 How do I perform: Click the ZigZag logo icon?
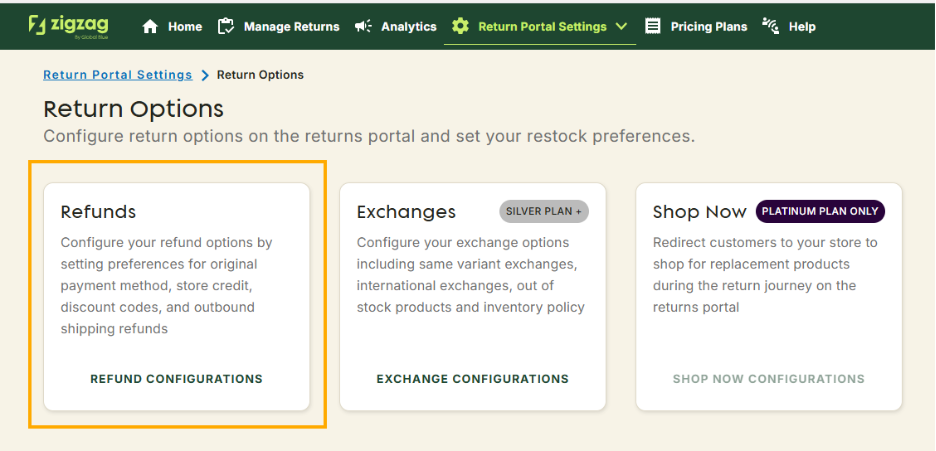point(36,24)
